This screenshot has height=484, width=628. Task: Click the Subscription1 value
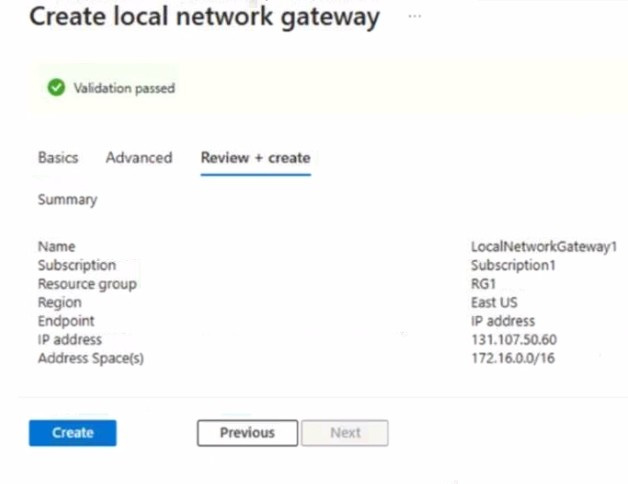coord(513,265)
